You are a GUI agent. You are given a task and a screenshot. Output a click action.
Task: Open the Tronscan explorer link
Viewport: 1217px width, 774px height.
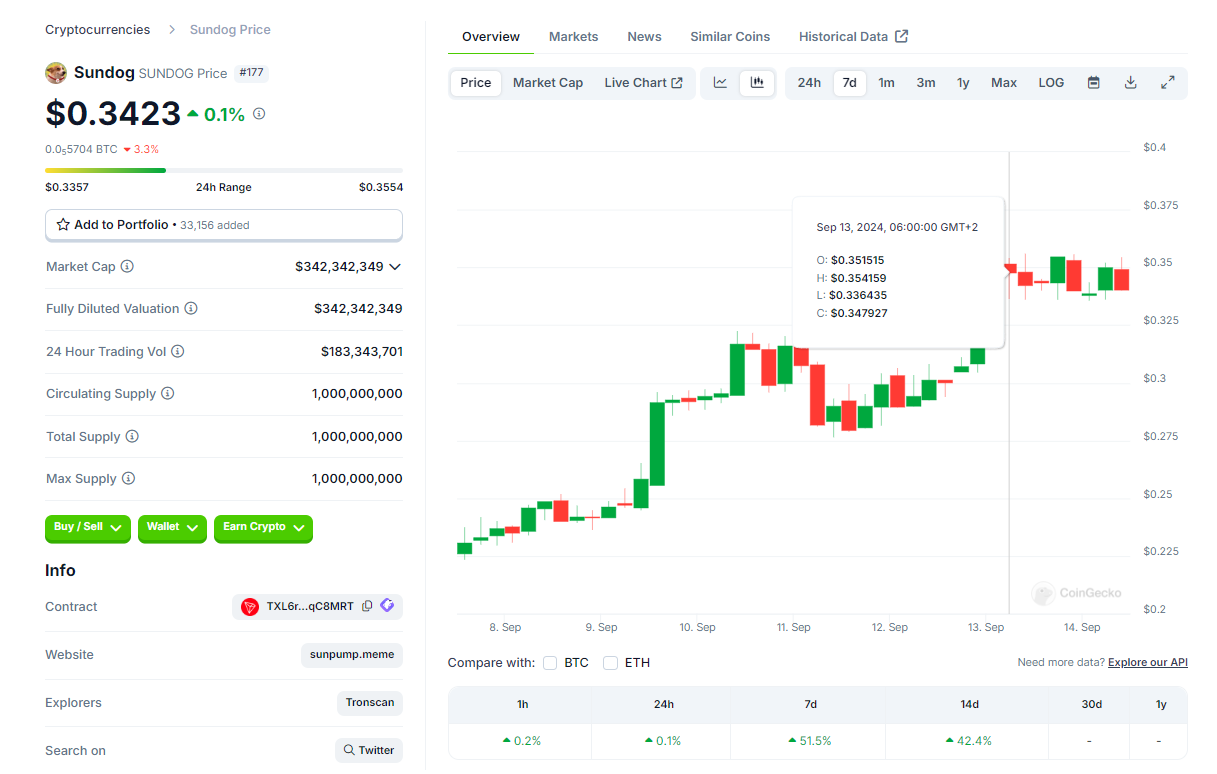point(370,703)
